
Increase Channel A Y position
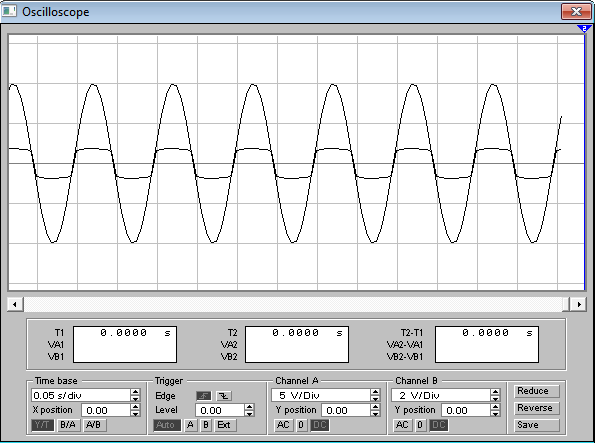(x=375, y=407)
